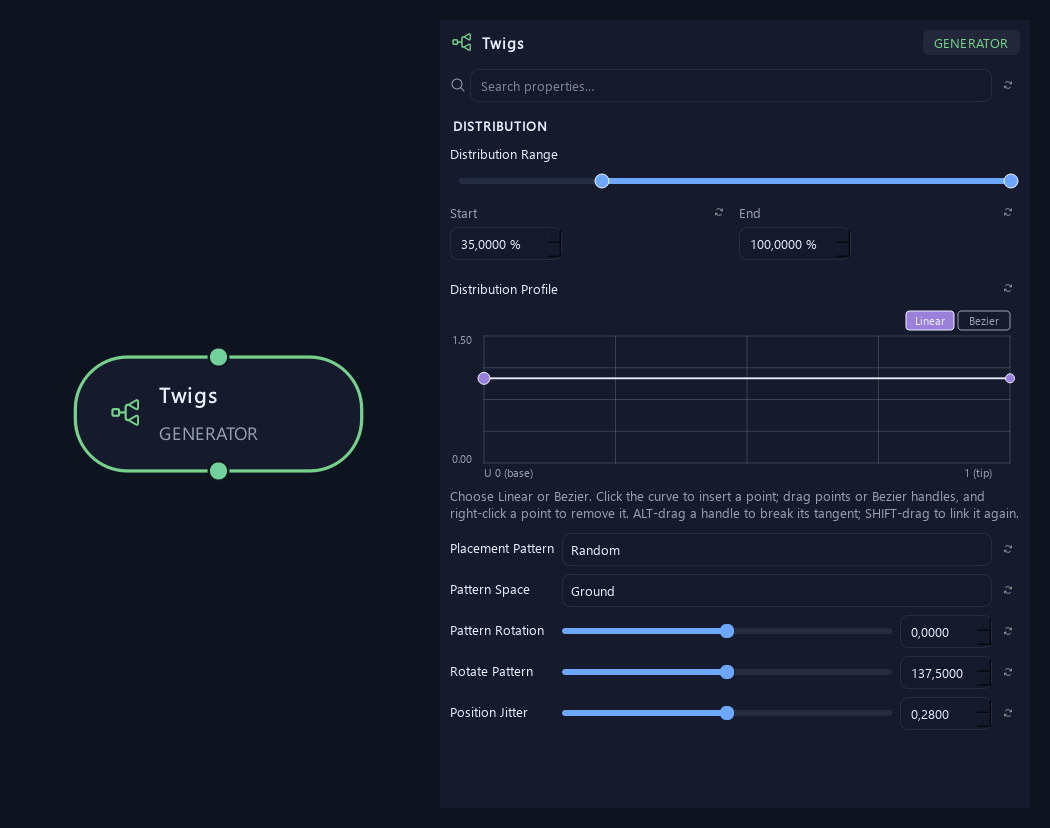1050x828 pixels.
Task: Click the base curve point on profile
Action: point(484,378)
